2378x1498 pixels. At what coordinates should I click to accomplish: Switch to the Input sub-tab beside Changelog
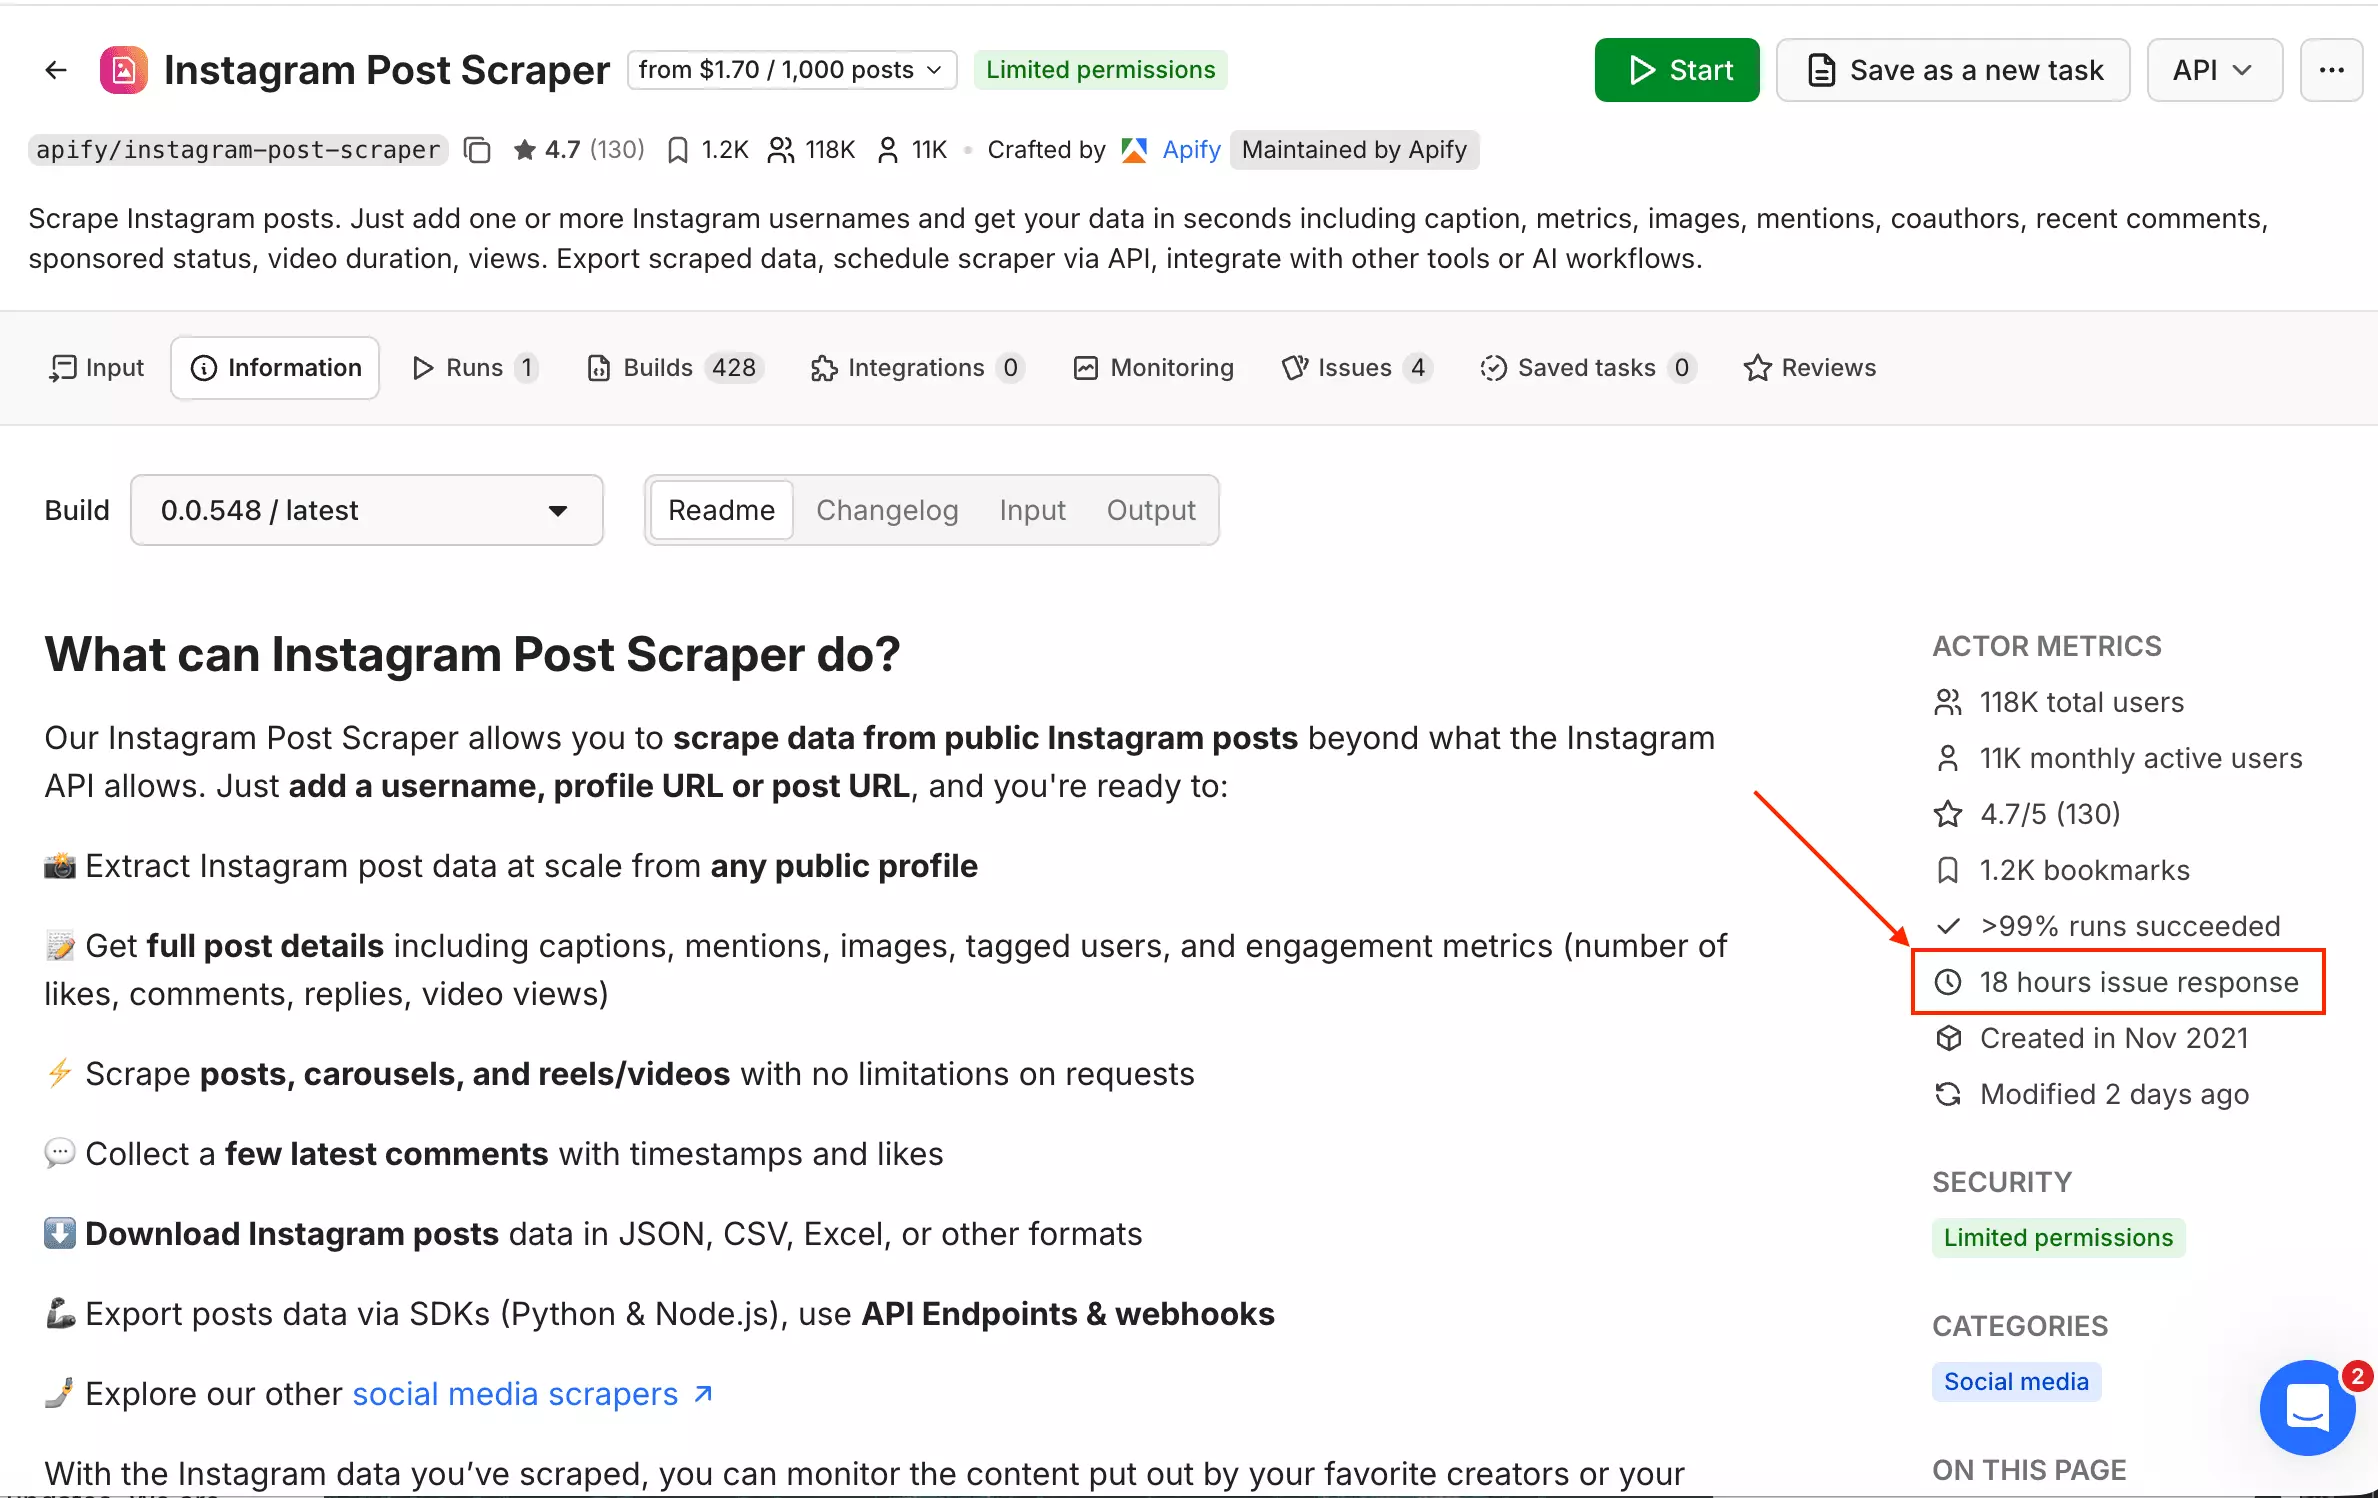click(x=1032, y=510)
